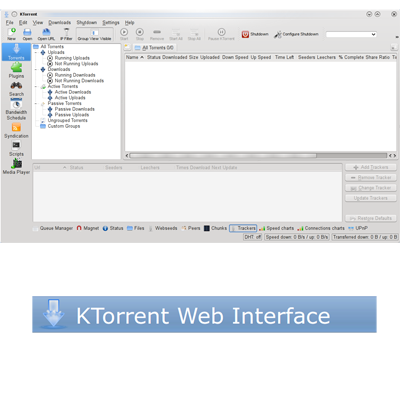Select Active Uploads group

pos(66,98)
